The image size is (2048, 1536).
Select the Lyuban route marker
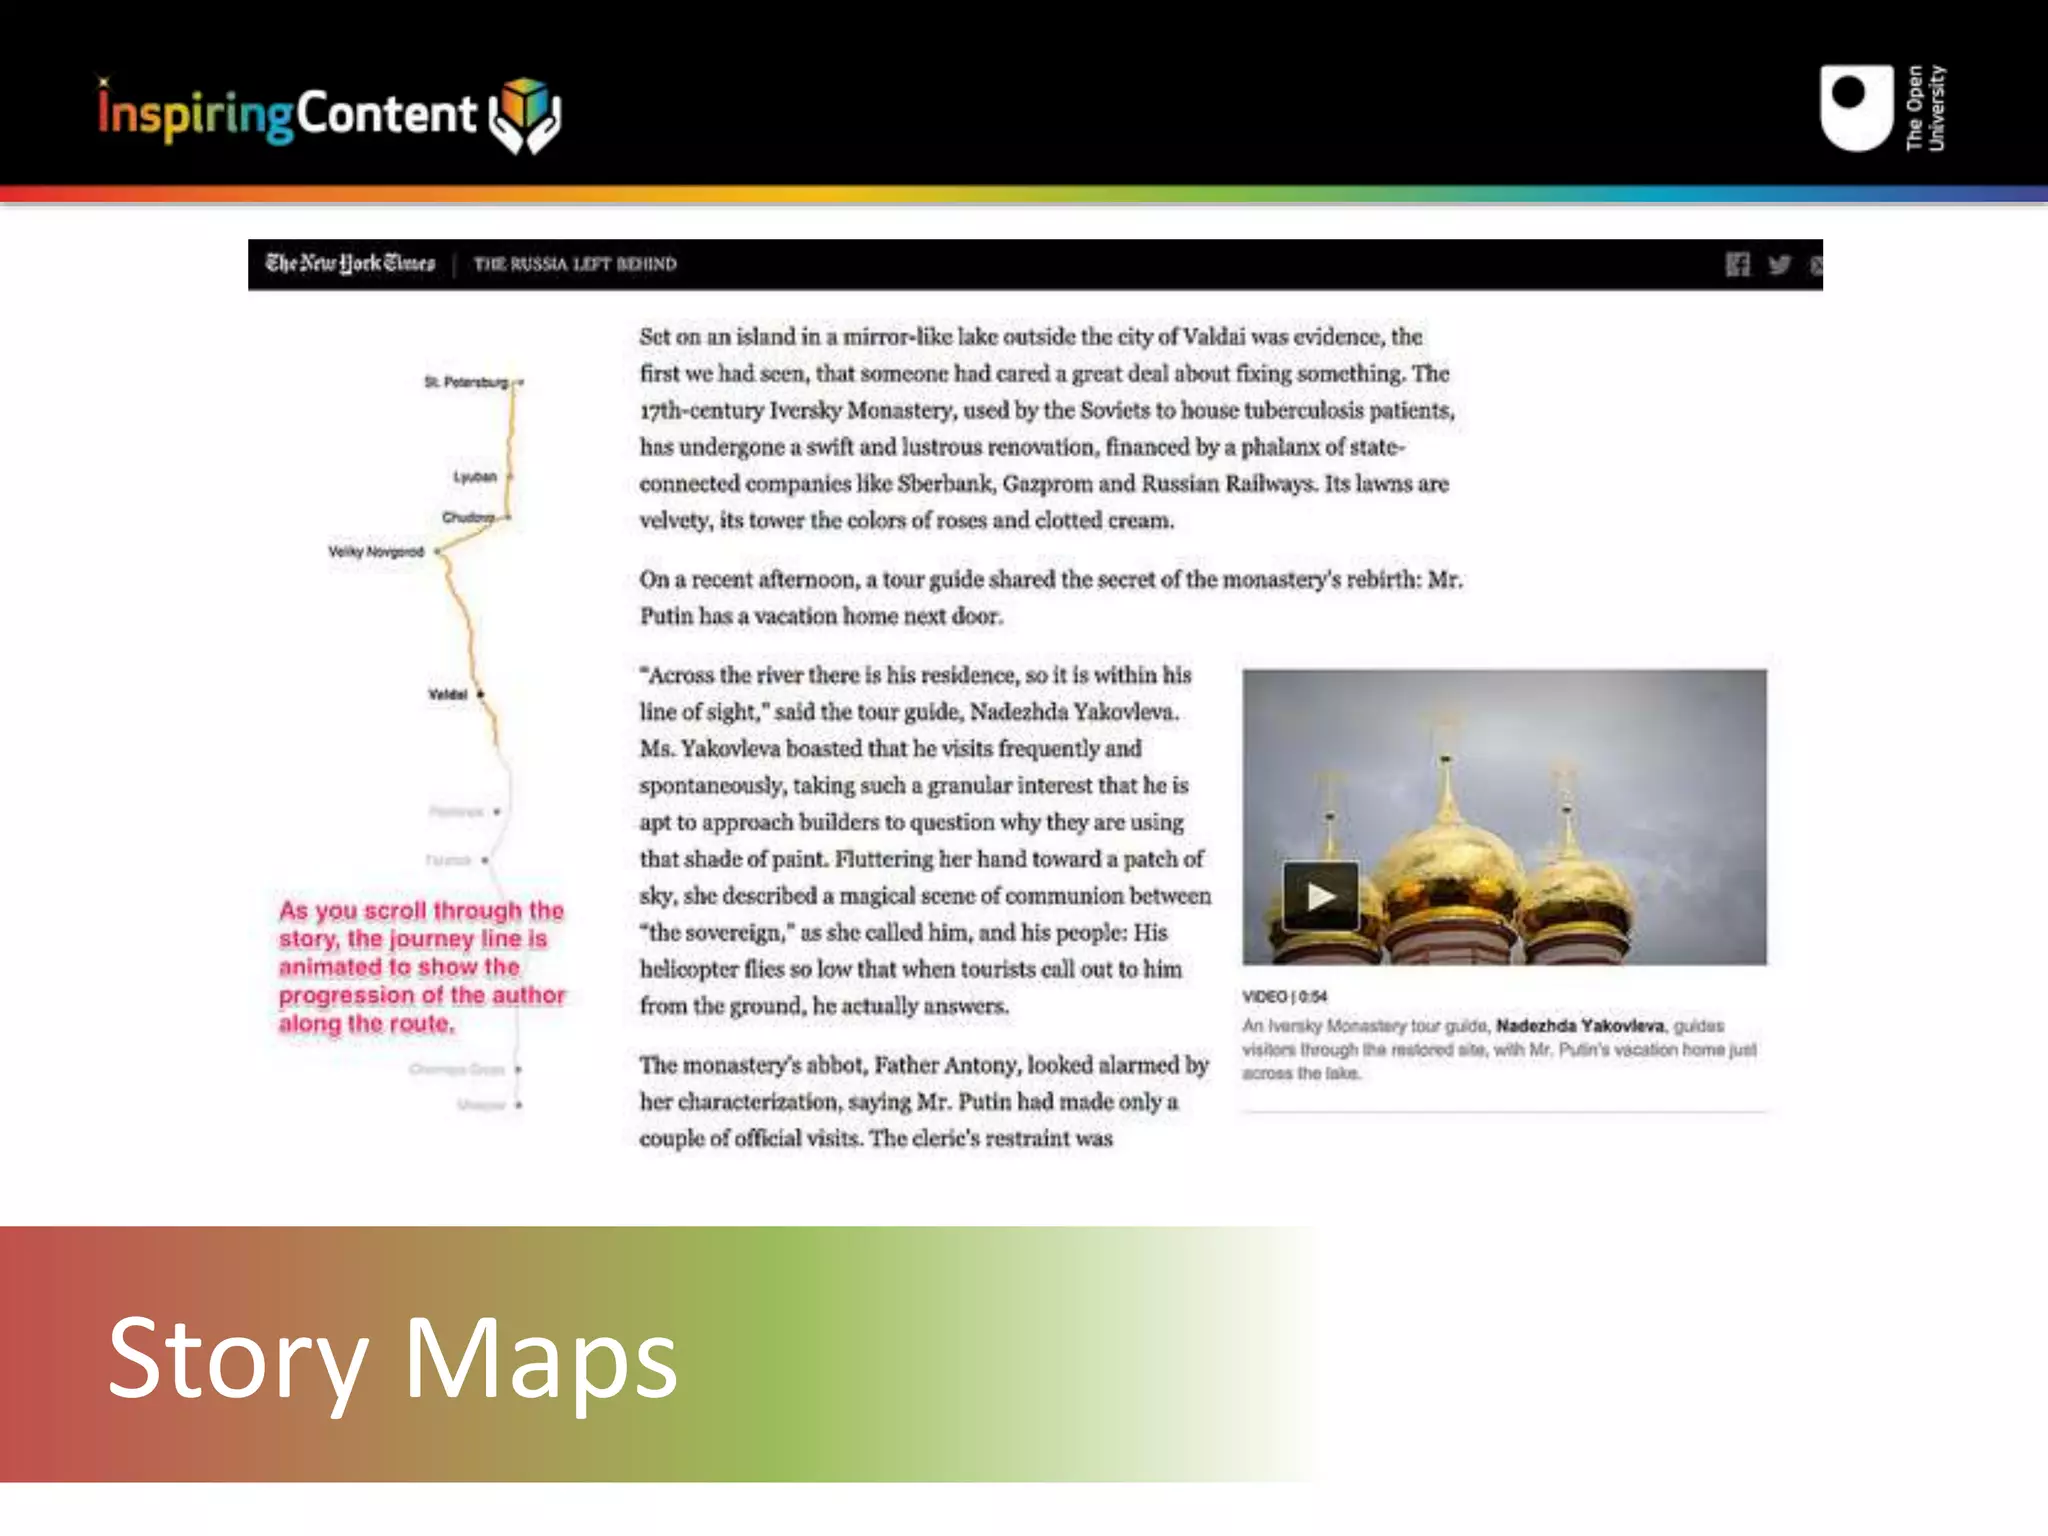(510, 477)
